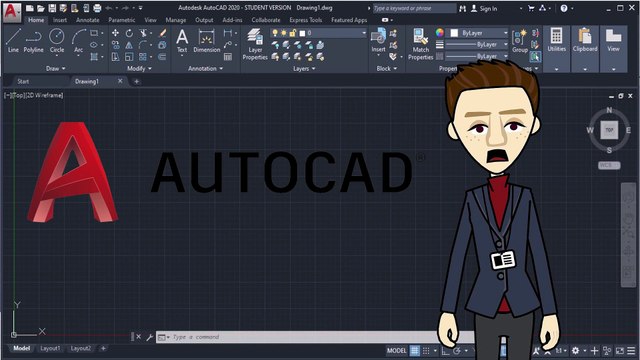Toggle layer 0 freeze sun icon
The image size is (640, 360).
point(284,33)
